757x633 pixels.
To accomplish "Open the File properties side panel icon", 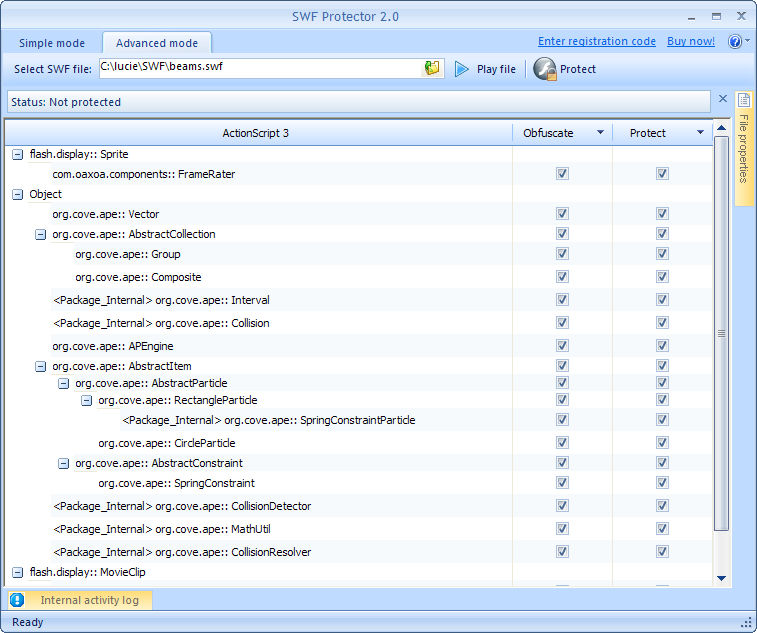I will tap(744, 100).
